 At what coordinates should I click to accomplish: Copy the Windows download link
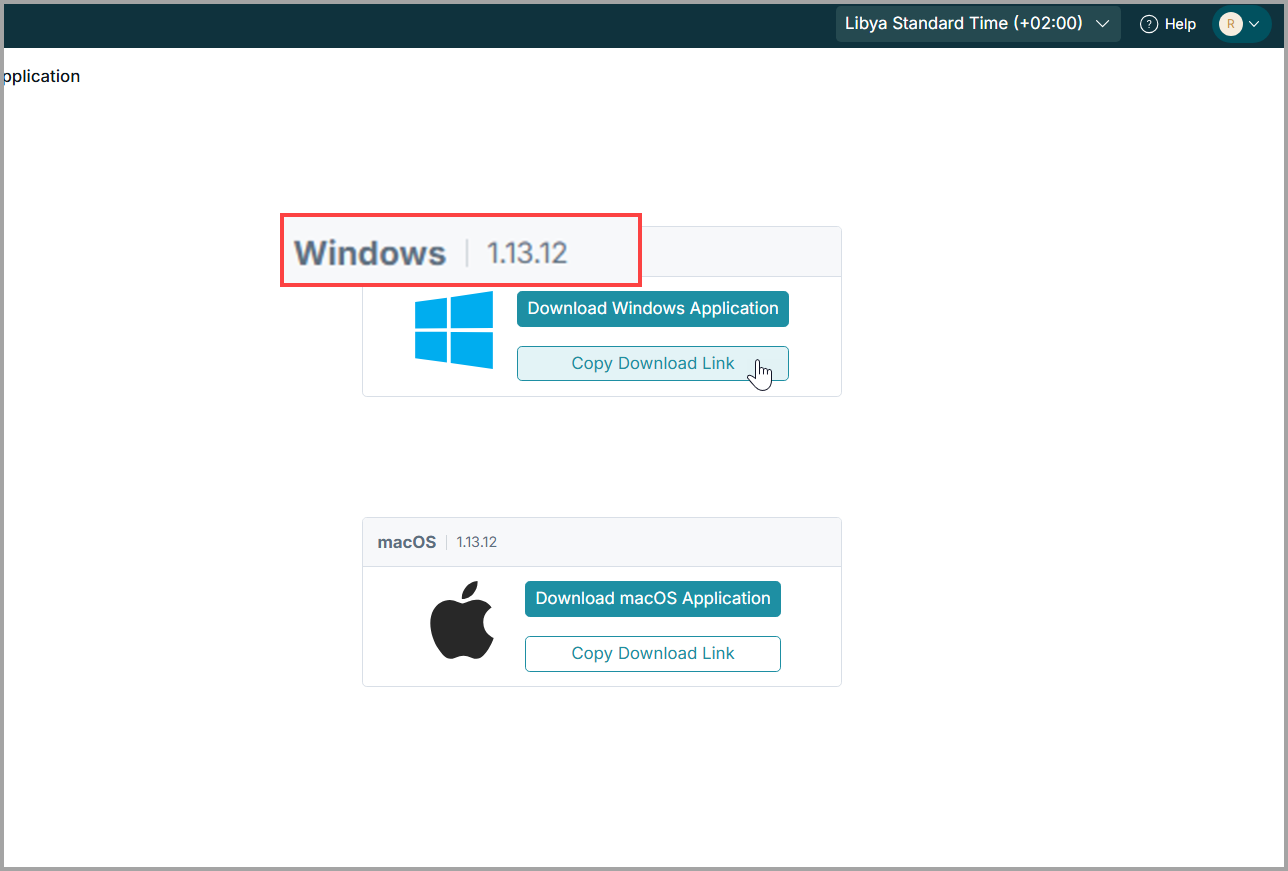coord(653,364)
